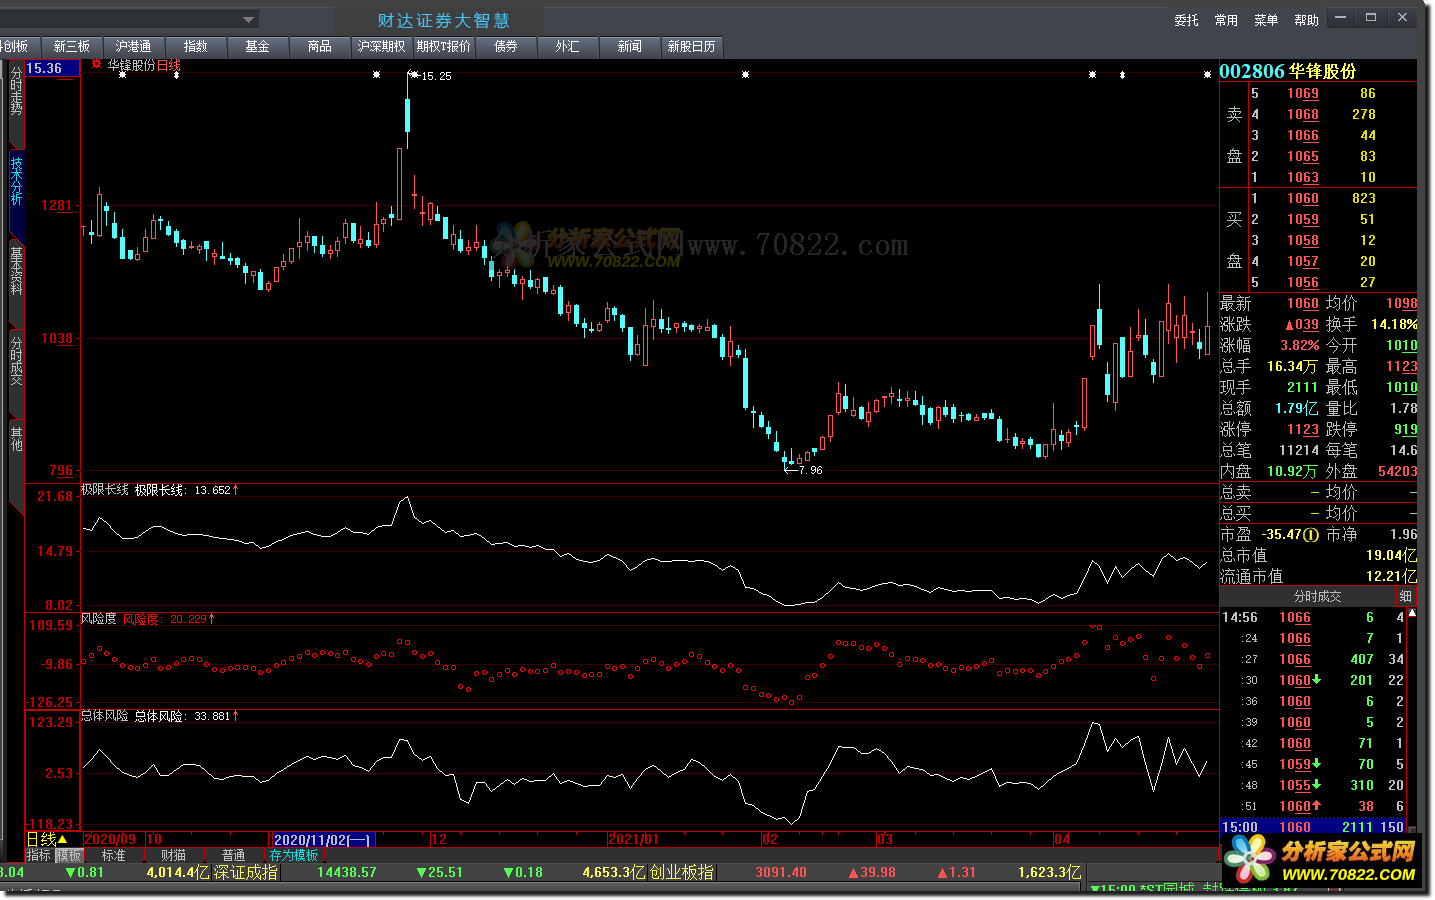This screenshot has width=1435, height=900.
Task: Click the 华锋股份 stock name in quote panel
Action: pos(1322,71)
